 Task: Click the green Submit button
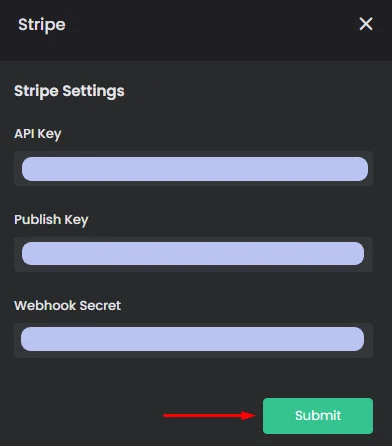pos(318,416)
